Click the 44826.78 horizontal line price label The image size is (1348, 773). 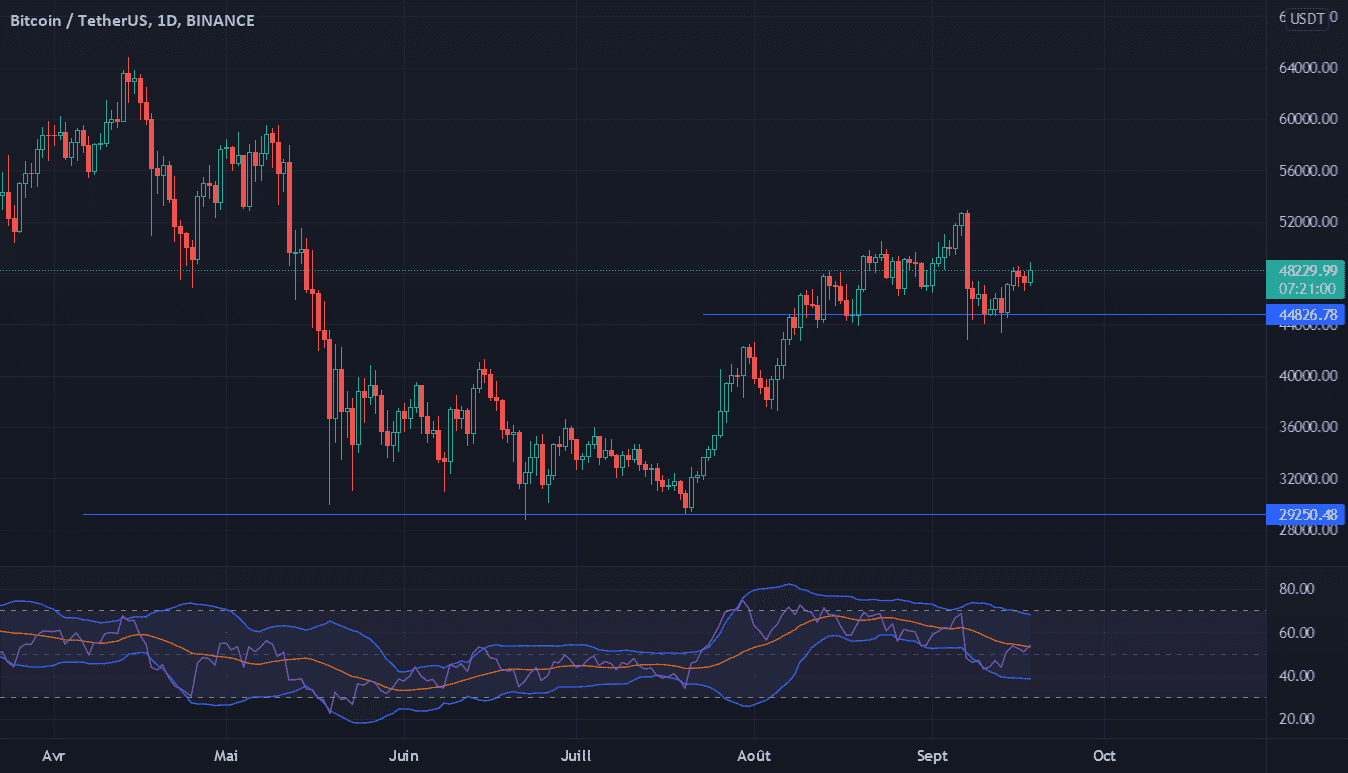tap(1305, 315)
